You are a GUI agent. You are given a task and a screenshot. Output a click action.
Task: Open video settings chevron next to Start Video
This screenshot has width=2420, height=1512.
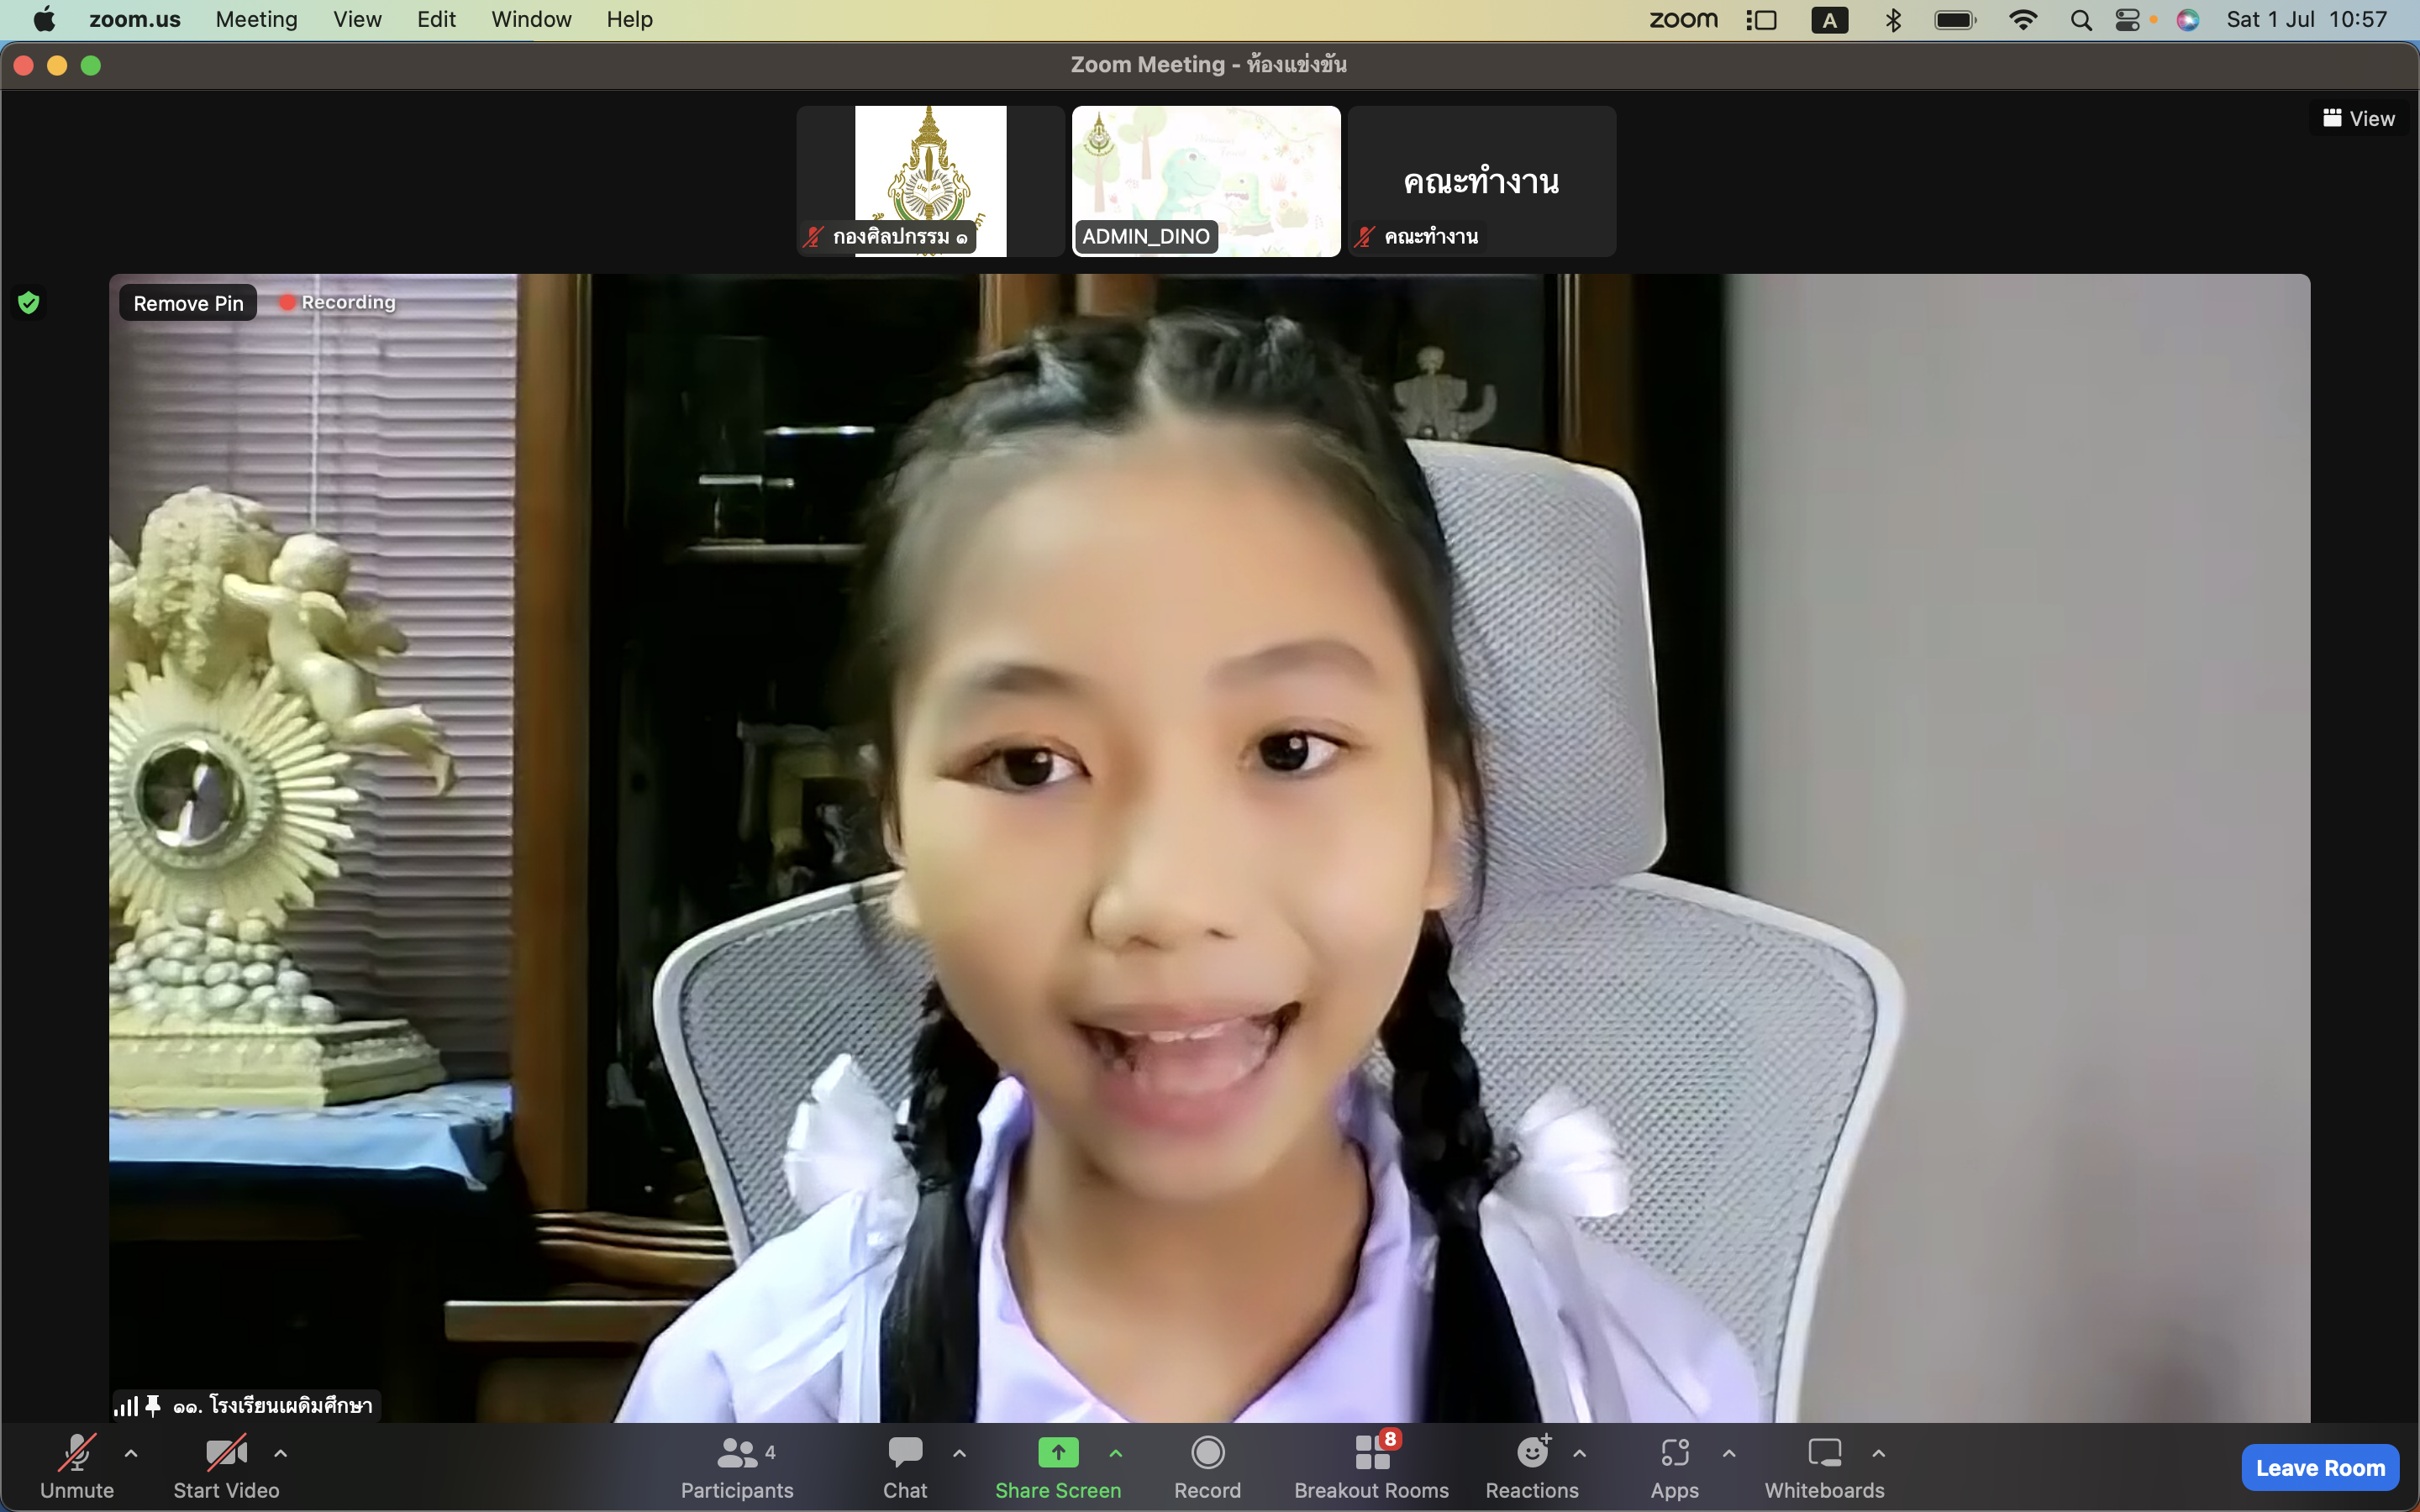tap(280, 1455)
